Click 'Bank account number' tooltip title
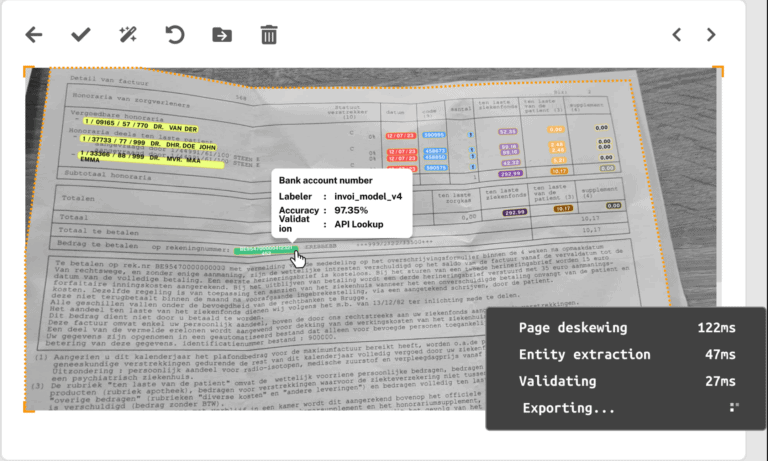This screenshot has width=768, height=461. [x=326, y=180]
